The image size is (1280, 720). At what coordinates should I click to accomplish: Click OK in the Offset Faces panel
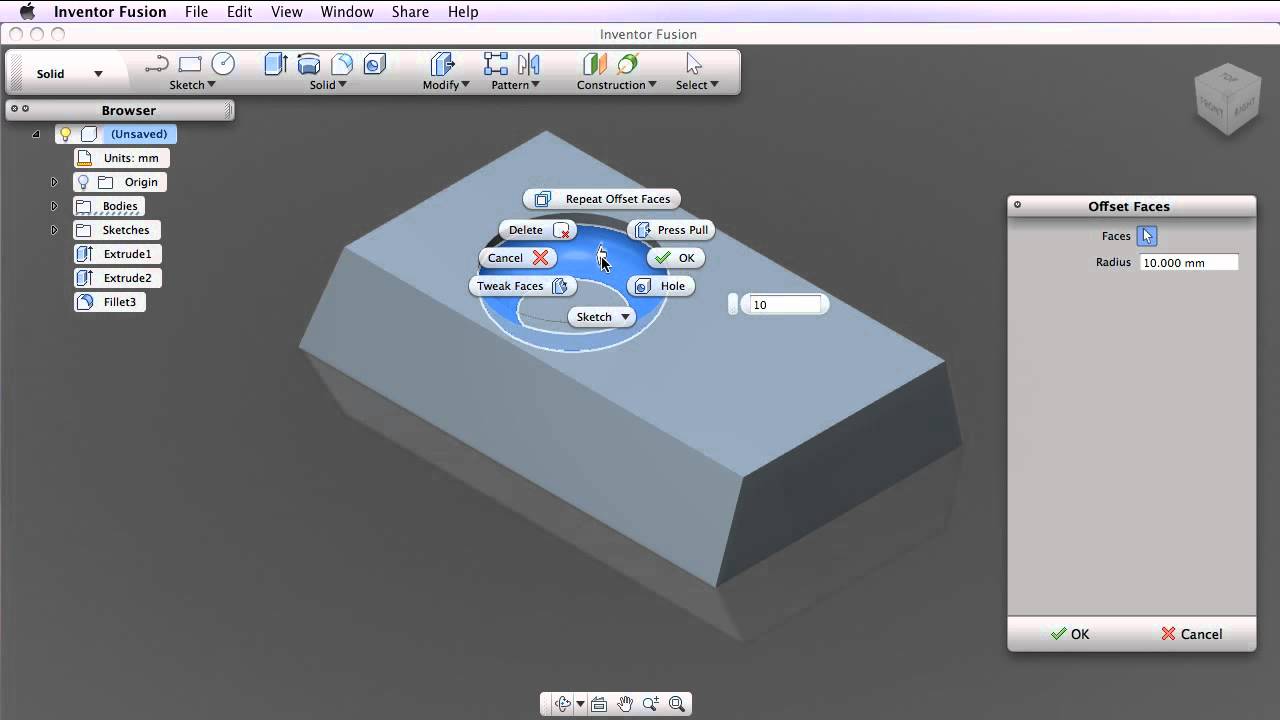(x=1070, y=634)
